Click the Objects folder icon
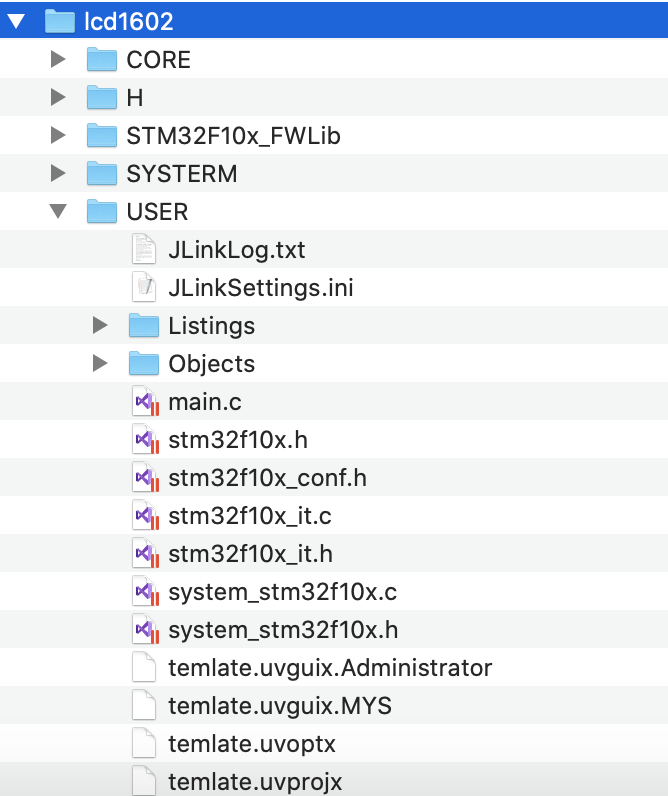 [x=144, y=364]
